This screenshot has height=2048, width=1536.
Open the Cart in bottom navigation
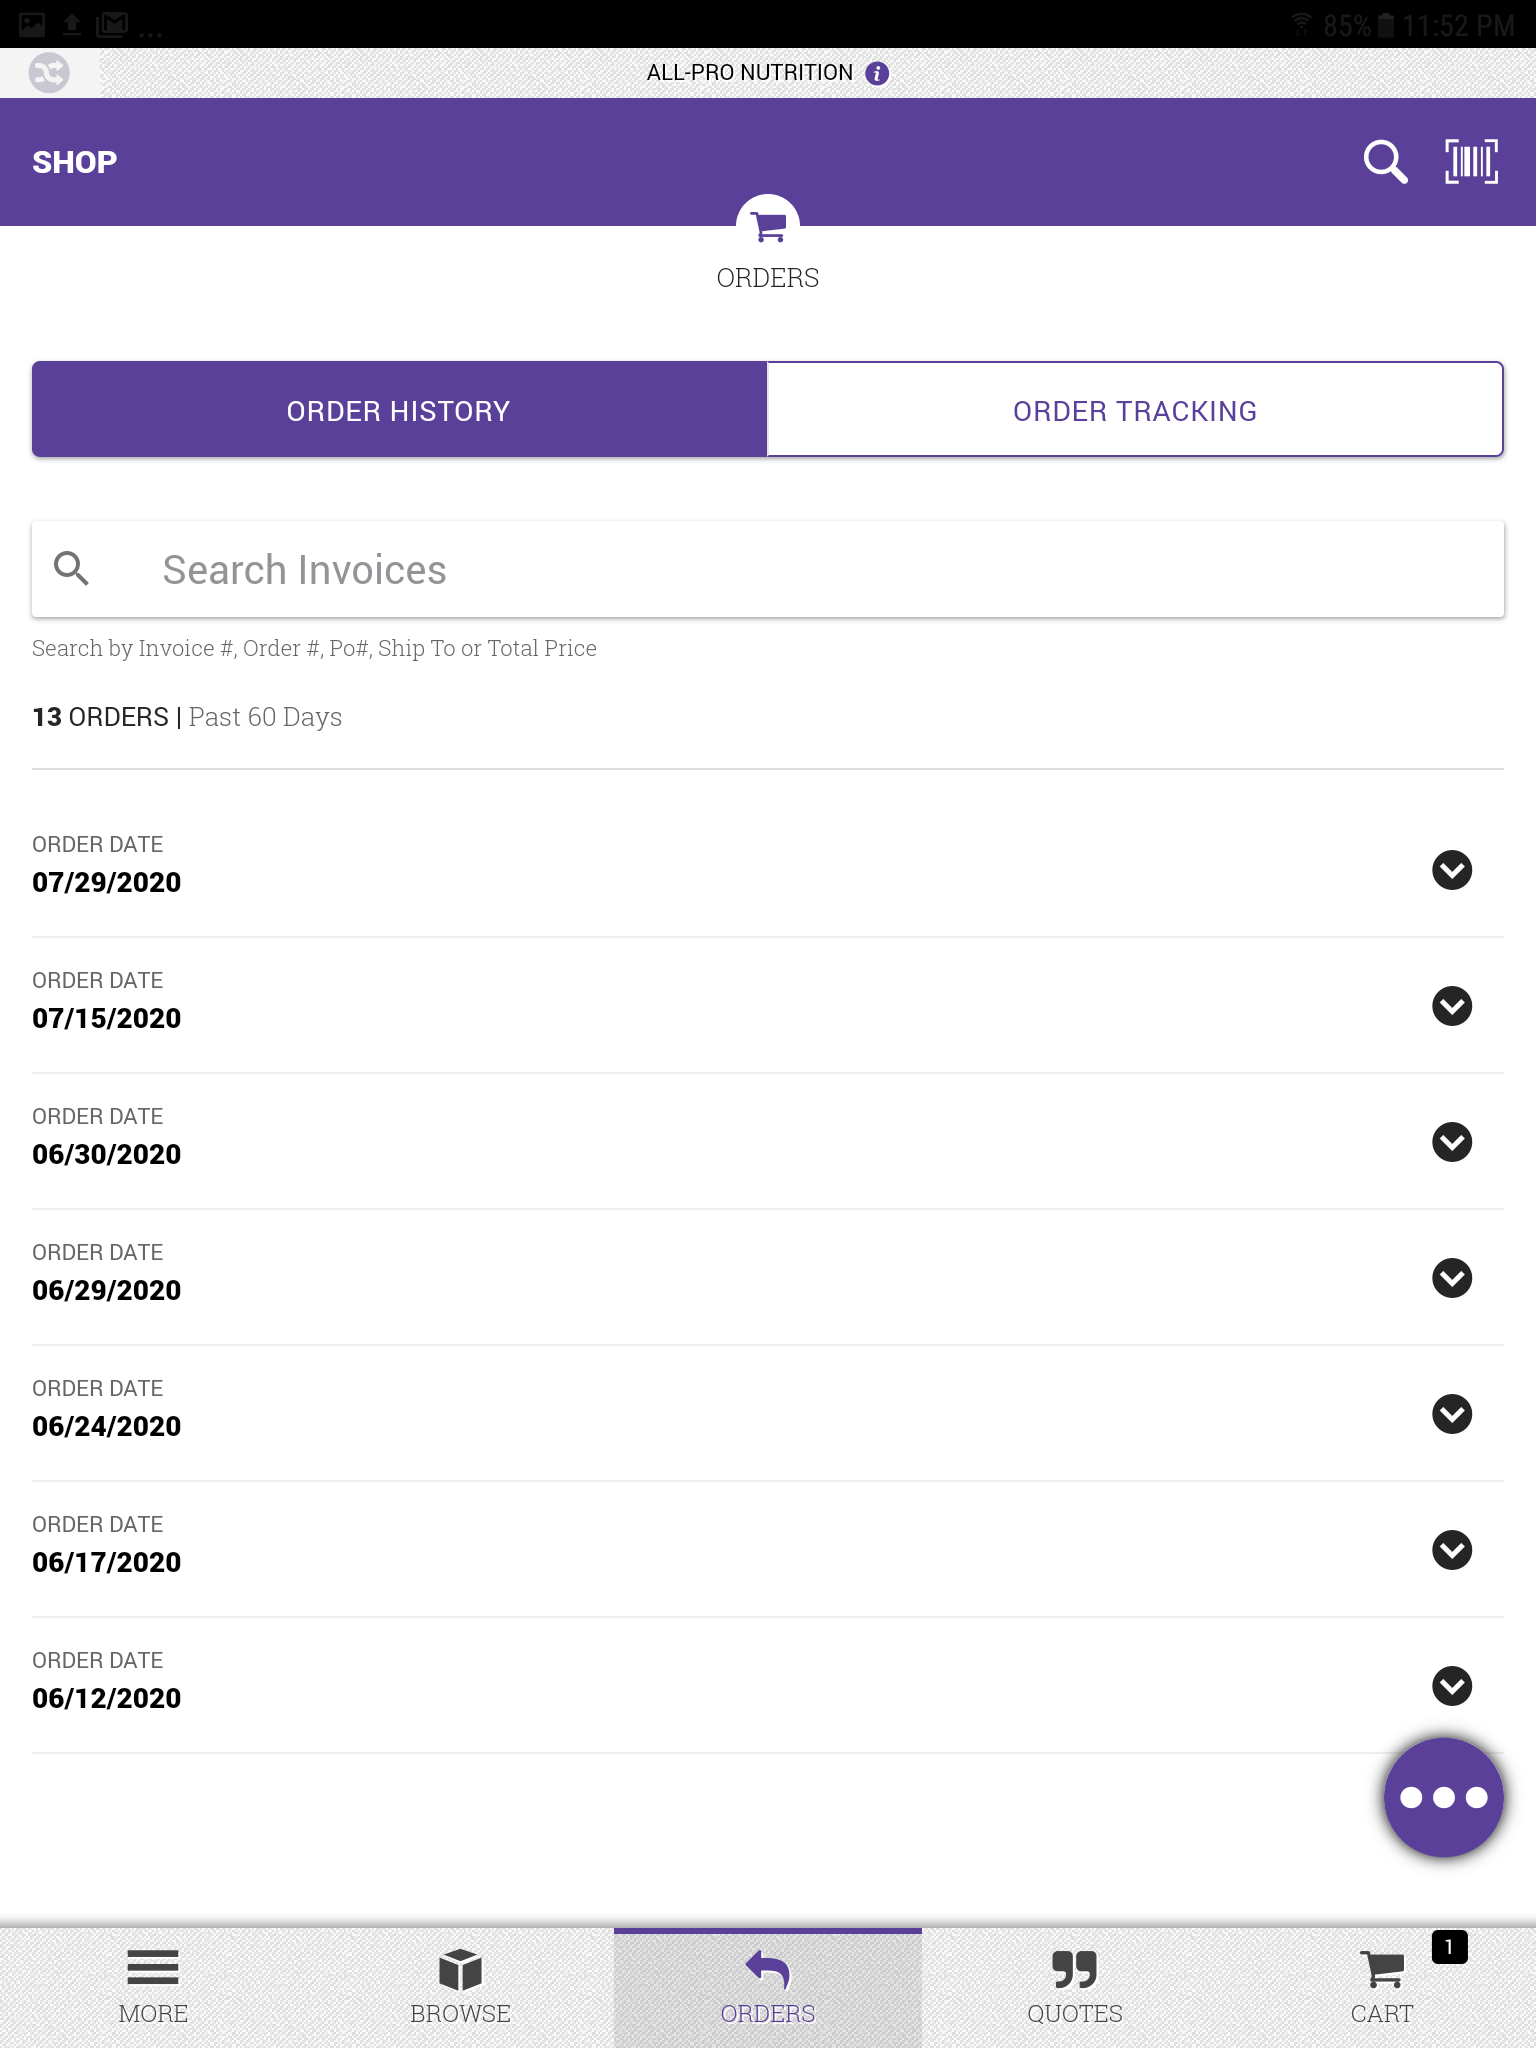coord(1382,1987)
